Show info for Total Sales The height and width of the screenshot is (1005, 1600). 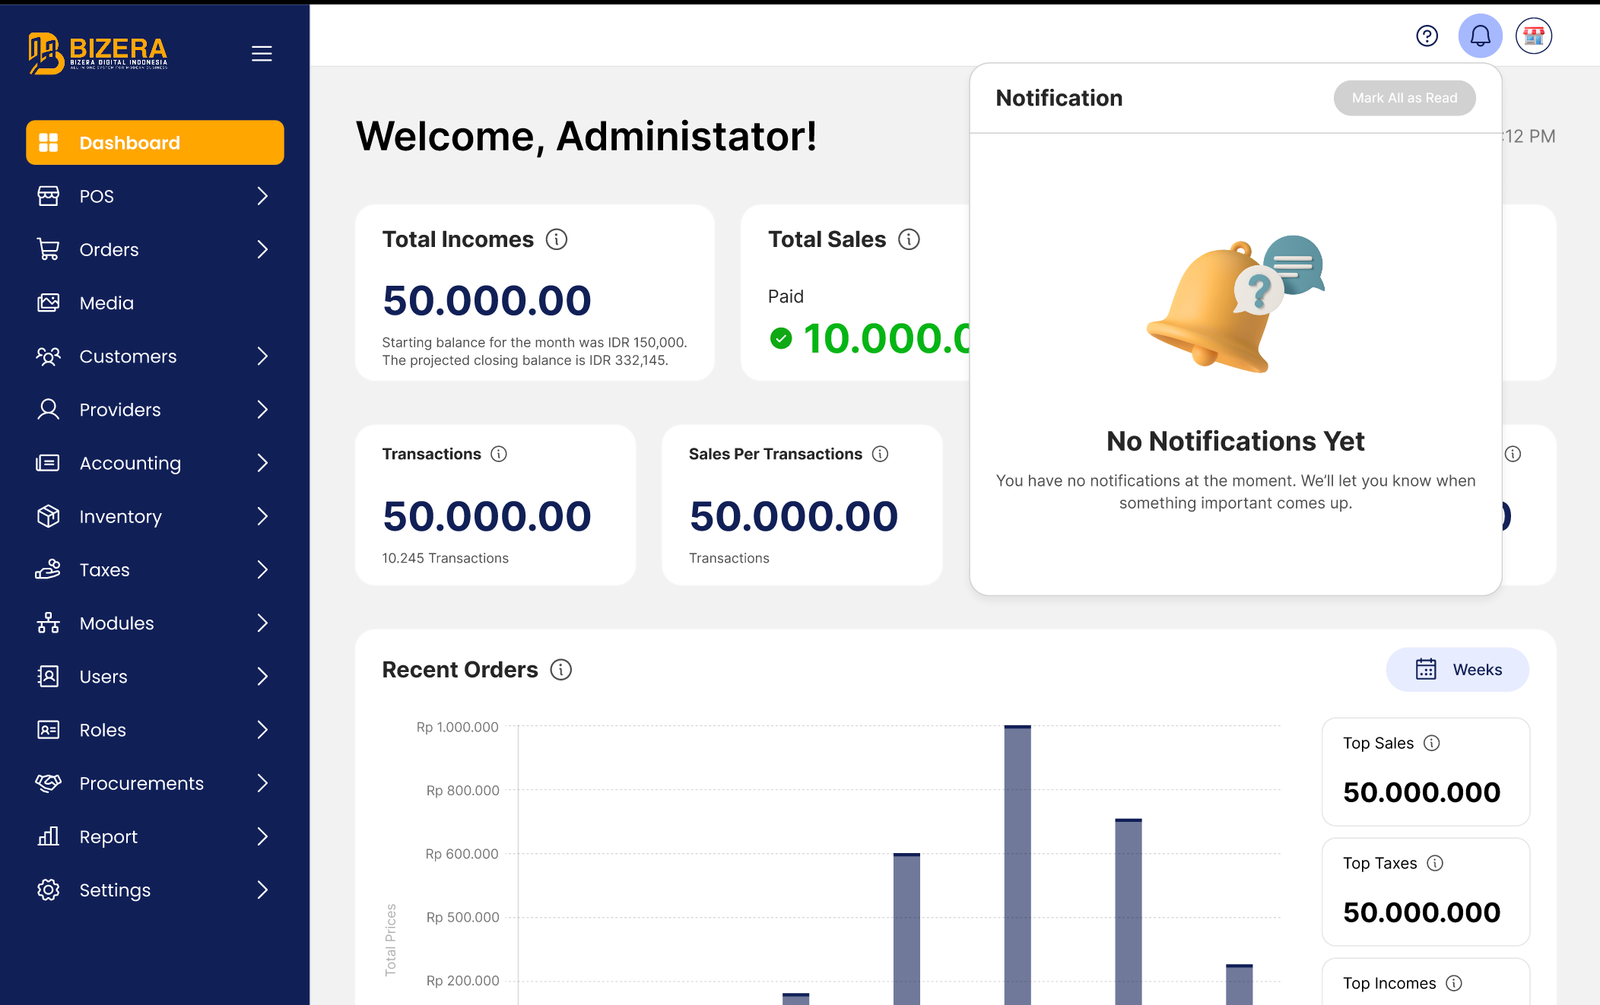click(909, 239)
